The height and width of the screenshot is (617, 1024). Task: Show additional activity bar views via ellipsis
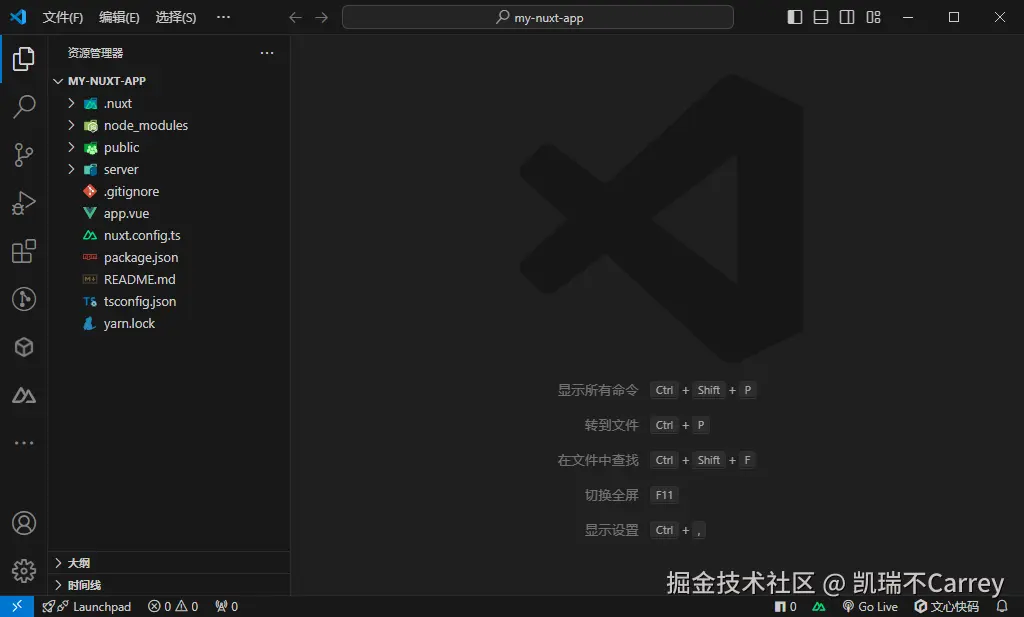click(x=24, y=443)
